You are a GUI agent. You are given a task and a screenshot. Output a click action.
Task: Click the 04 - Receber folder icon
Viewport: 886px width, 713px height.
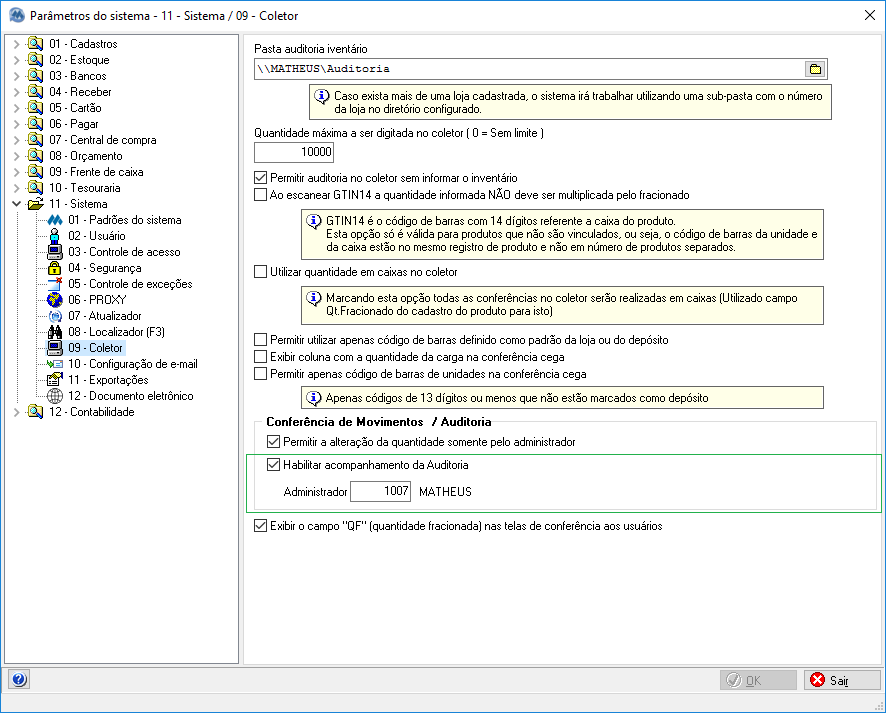pos(35,92)
